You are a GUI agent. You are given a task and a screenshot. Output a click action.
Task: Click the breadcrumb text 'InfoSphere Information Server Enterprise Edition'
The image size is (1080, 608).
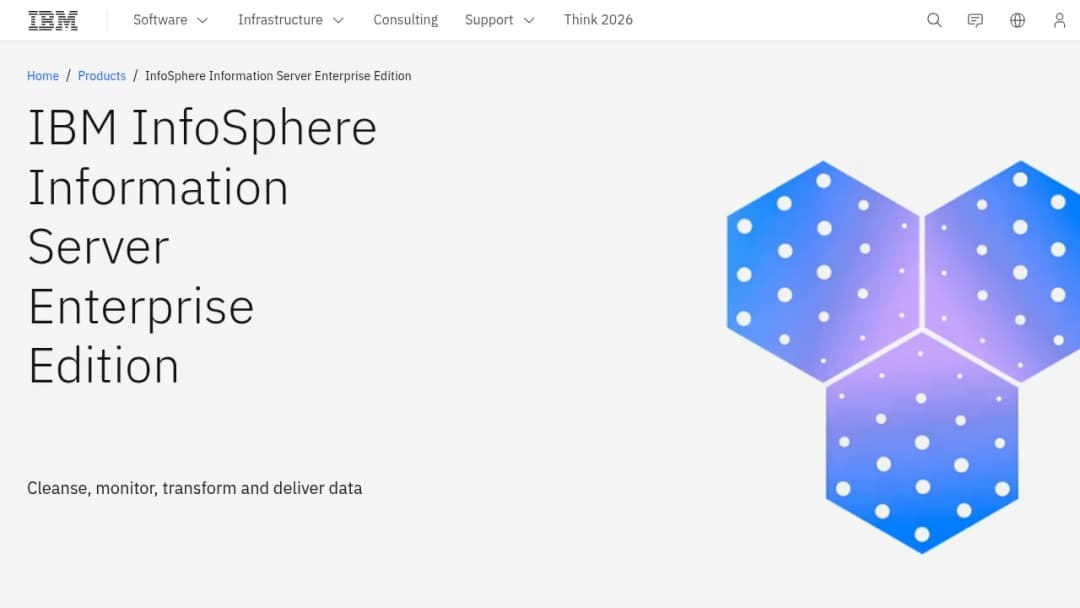click(278, 76)
